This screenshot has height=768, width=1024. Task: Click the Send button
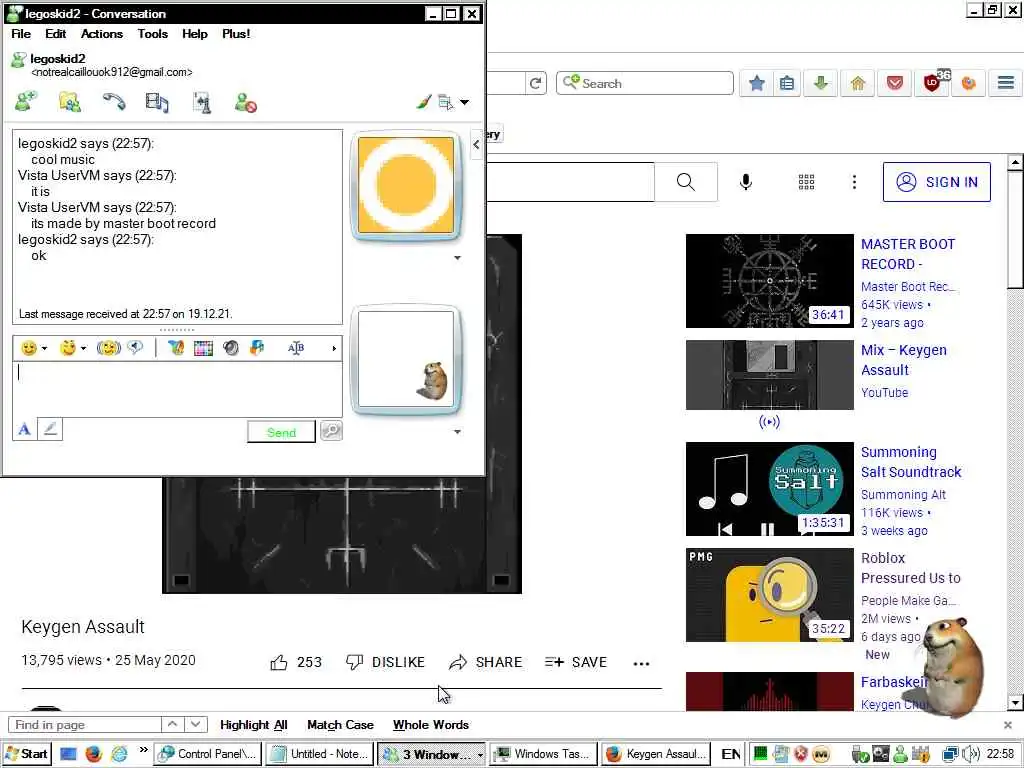pyautogui.click(x=281, y=432)
